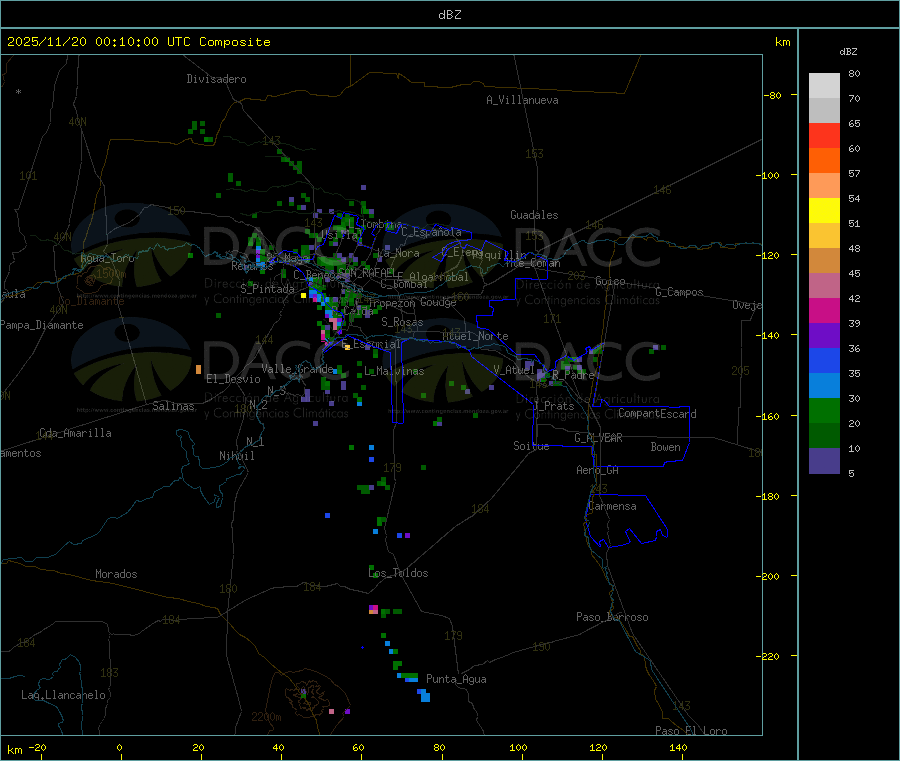Click the Salinas map label

point(173,406)
